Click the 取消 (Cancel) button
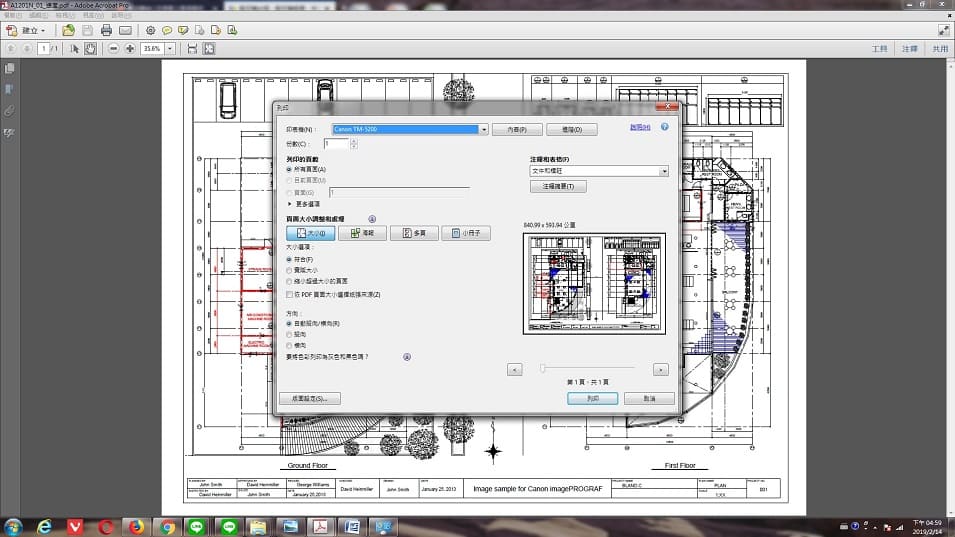The width and height of the screenshot is (955, 537). 649,398
